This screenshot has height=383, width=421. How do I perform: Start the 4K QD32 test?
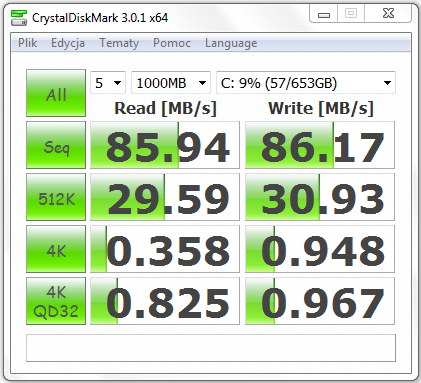(56, 301)
